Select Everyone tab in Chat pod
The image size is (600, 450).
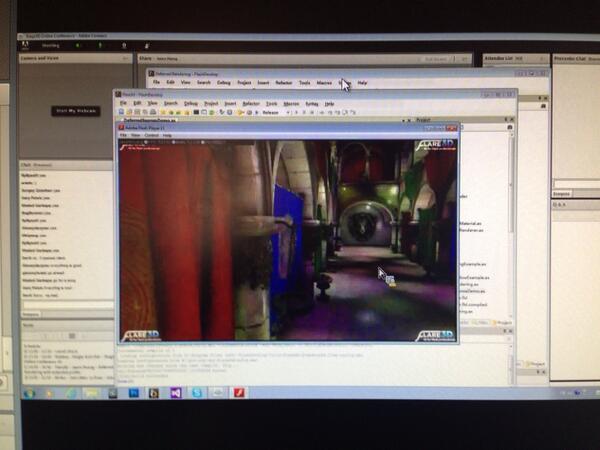(x=31, y=315)
